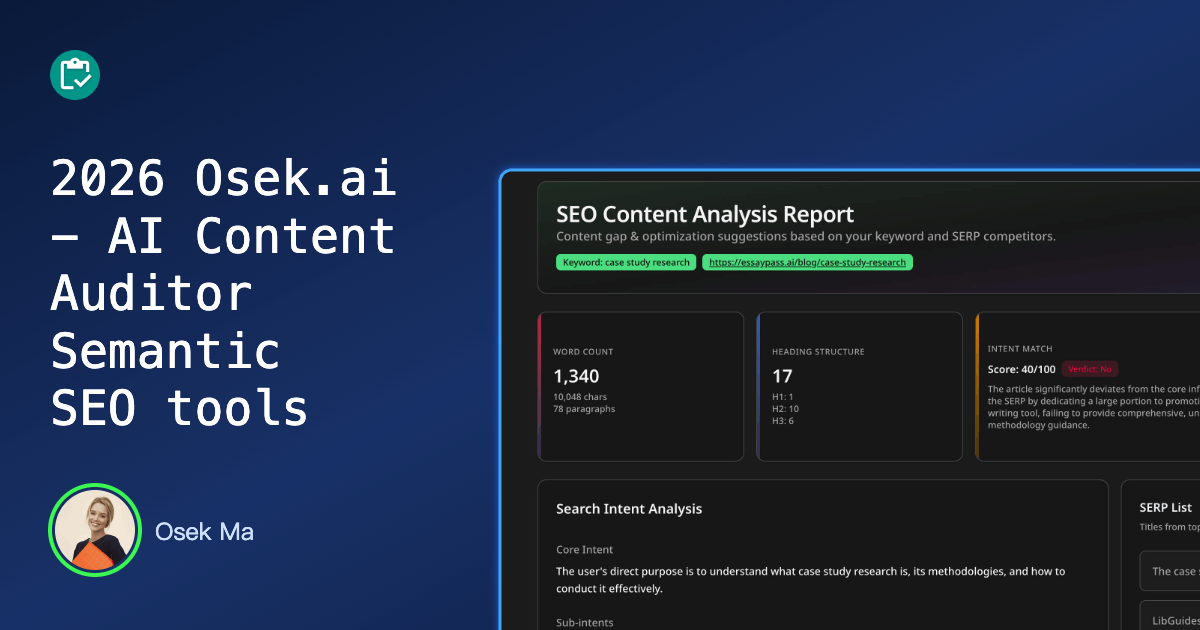
Task: Click the 1,340 word count number
Action: click(576, 376)
